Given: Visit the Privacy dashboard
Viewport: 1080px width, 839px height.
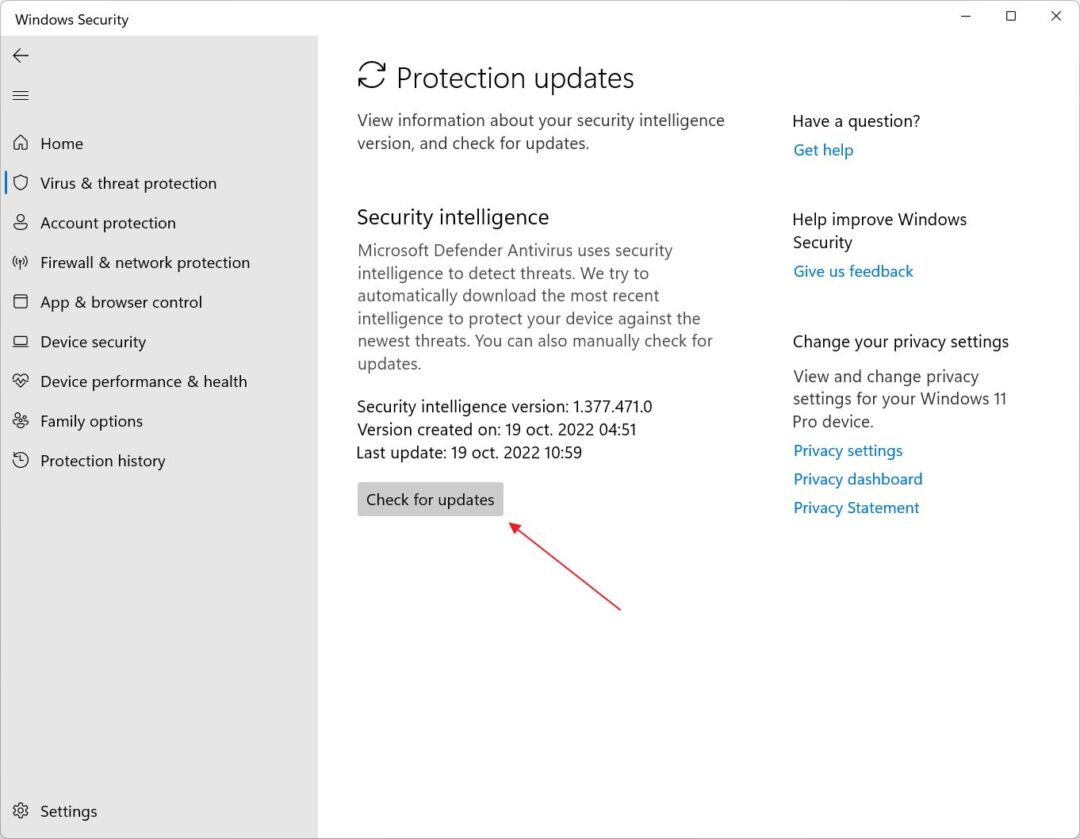Looking at the screenshot, I should (x=857, y=479).
